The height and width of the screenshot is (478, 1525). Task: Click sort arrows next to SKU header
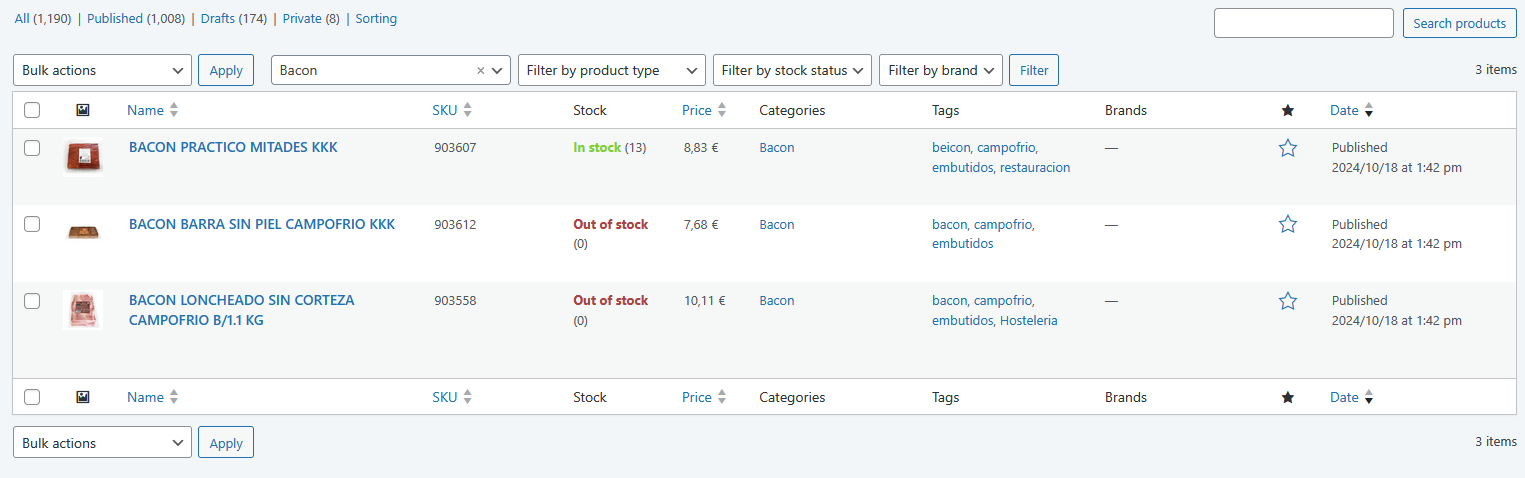point(467,111)
